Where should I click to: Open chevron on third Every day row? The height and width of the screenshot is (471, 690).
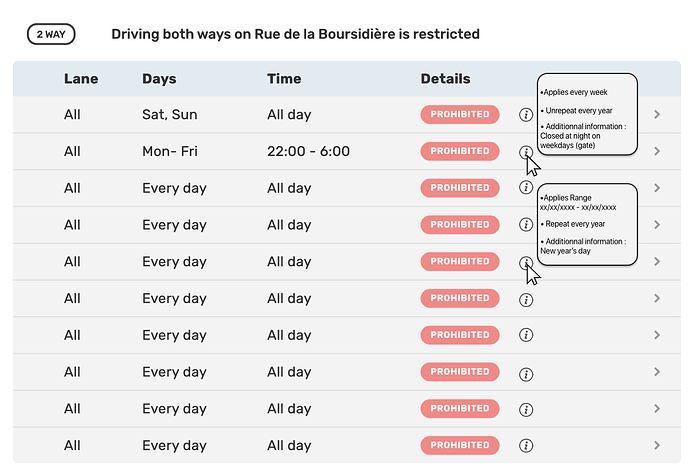657,261
